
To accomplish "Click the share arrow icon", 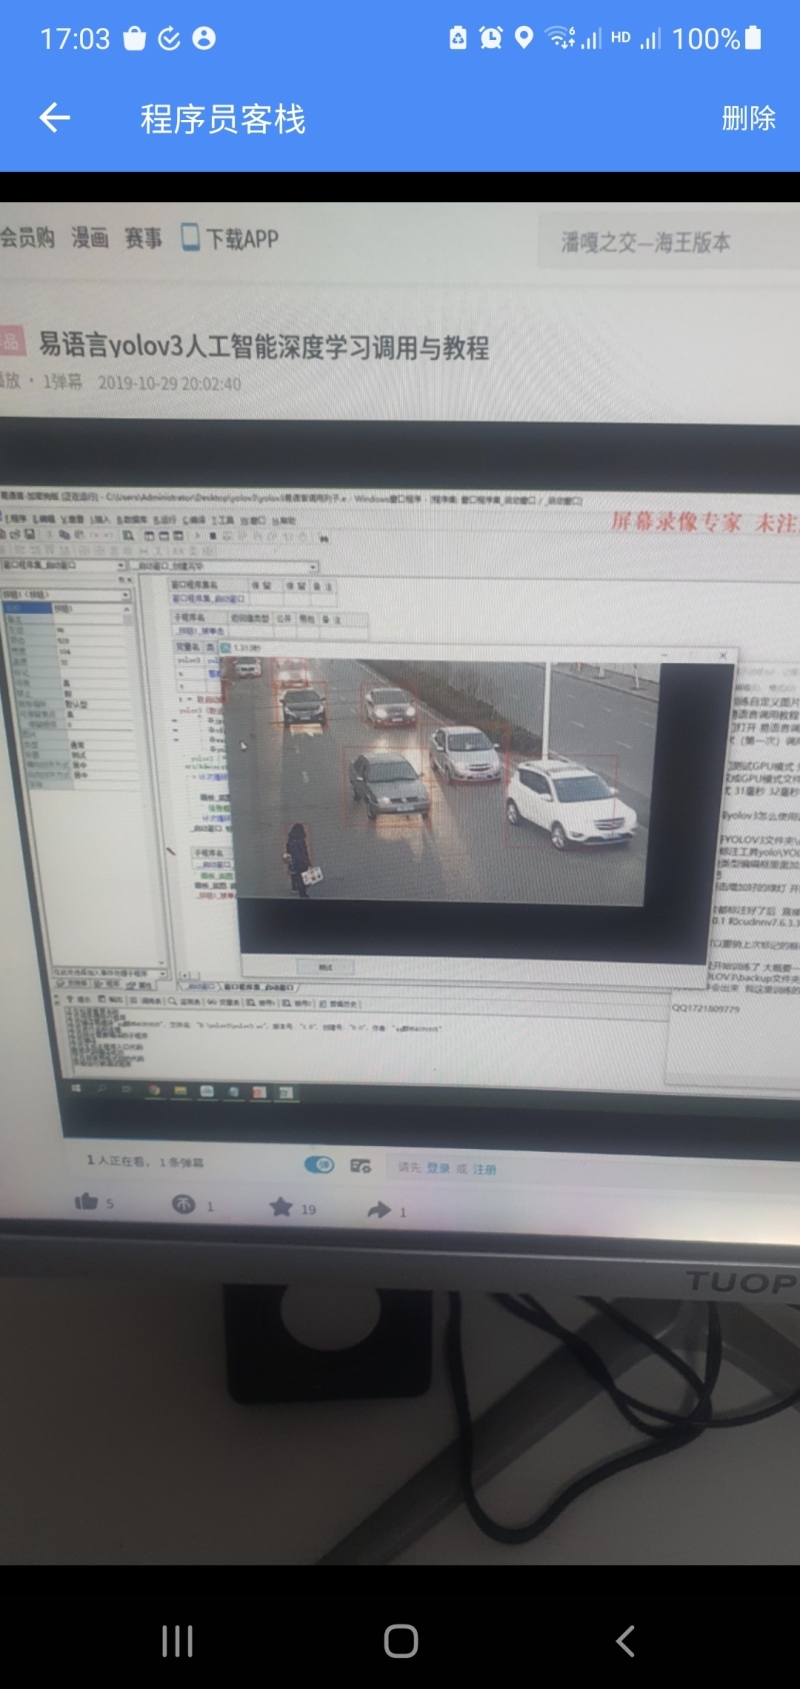I will (x=379, y=1210).
